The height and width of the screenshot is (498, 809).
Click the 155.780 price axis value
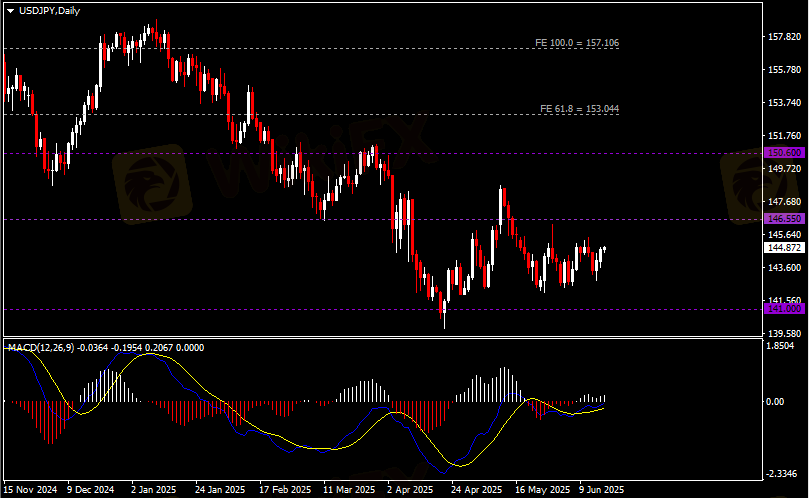(x=785, y=70)
